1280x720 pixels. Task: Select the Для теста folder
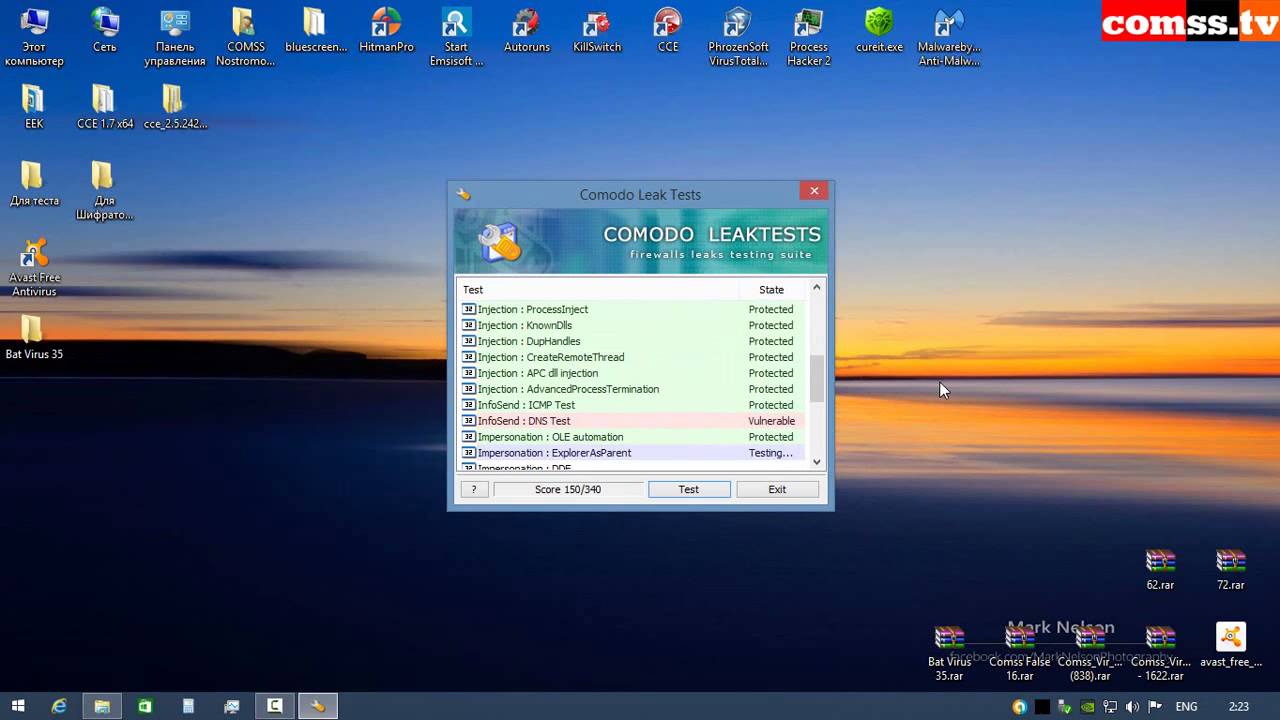coord(34,183)
